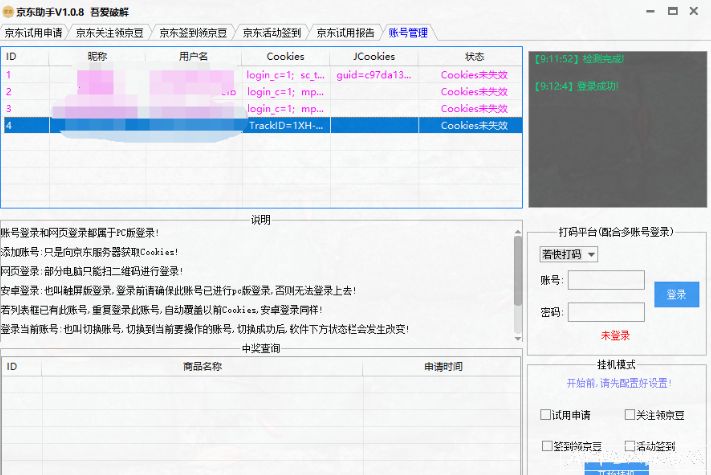711x475 pixels.
Task: Click the 申请时间 column header
Action: pos(443,366)
